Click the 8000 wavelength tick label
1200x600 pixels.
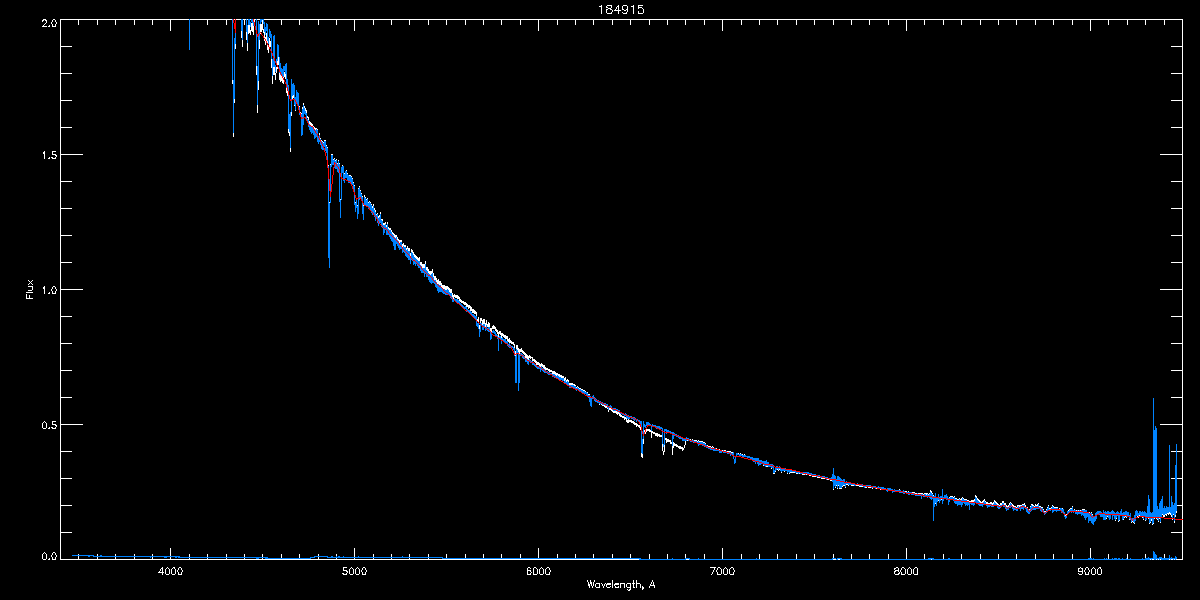tap(906, 572)
